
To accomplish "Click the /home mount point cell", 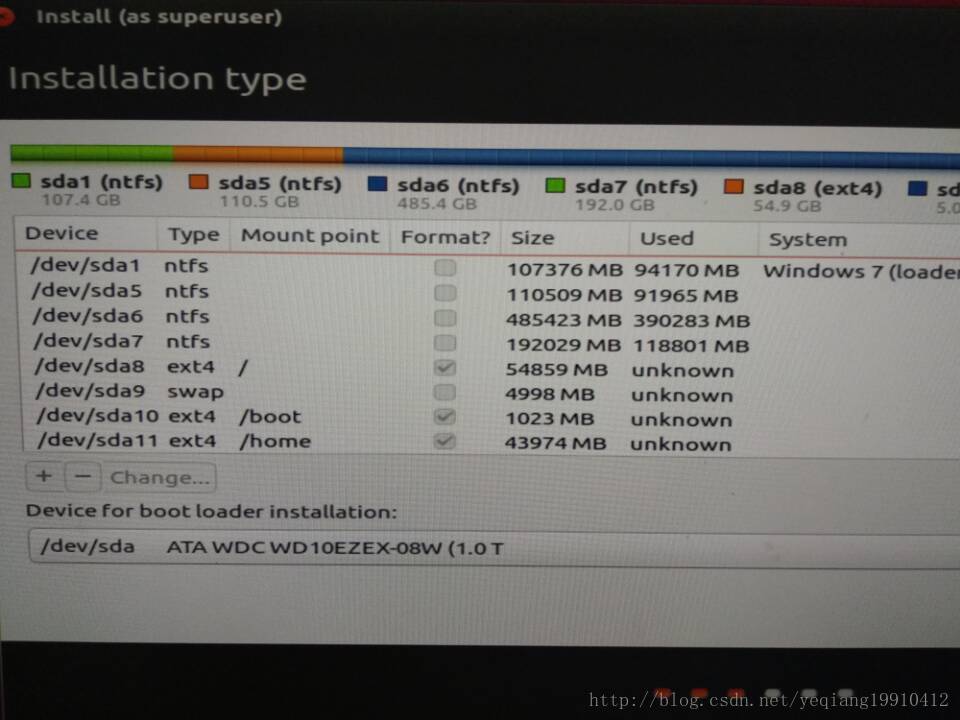I will 275,441.
